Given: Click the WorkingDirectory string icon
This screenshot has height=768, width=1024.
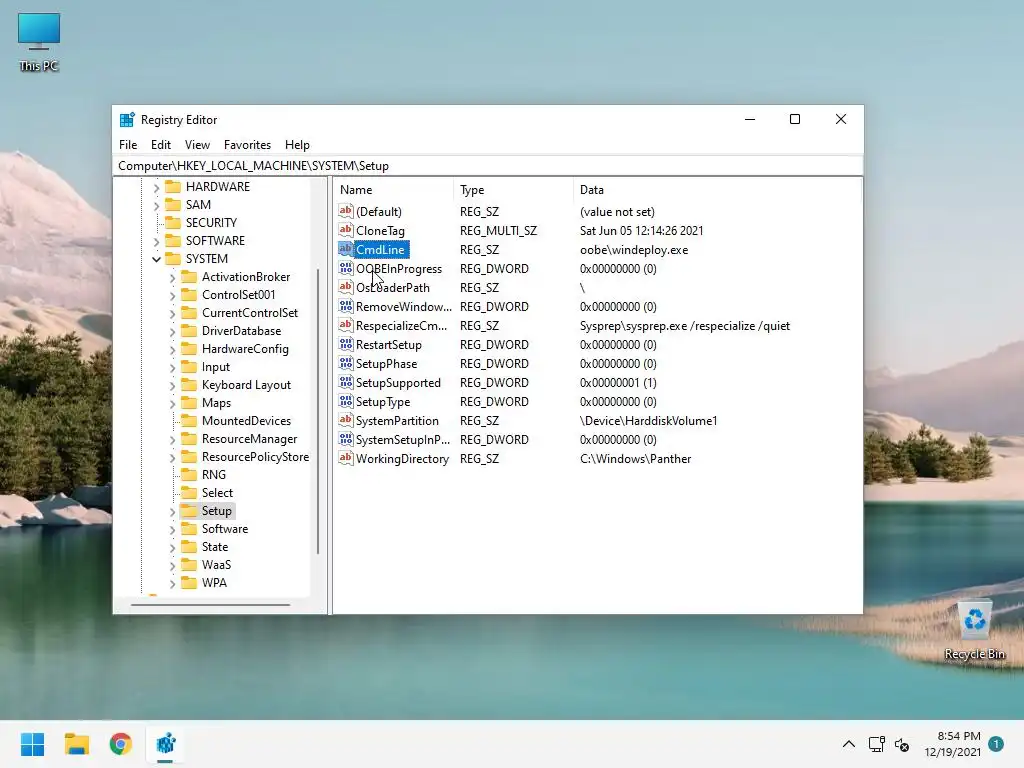Looking at the screenshot, I should pos(345,457).
